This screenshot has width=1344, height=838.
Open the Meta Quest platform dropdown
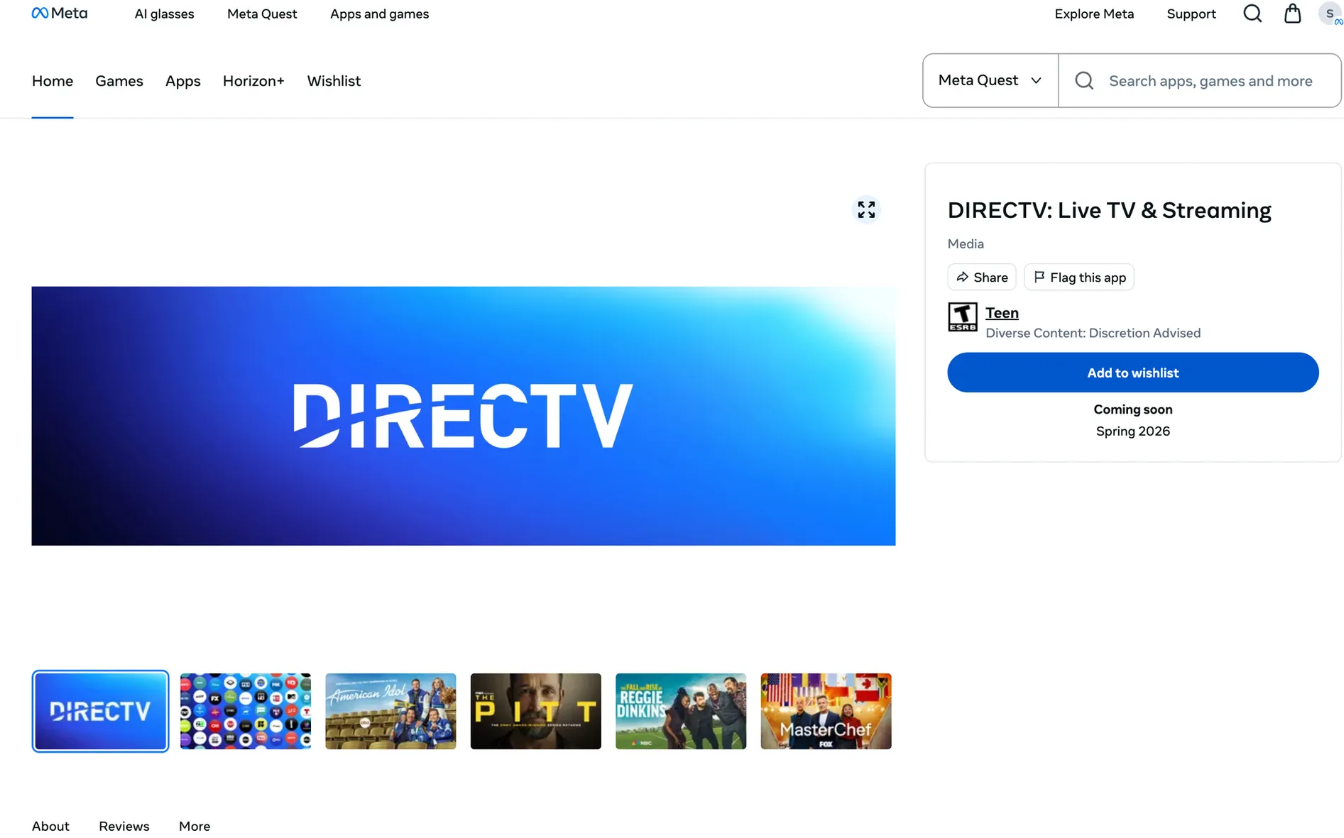click(x=990, y=80)
